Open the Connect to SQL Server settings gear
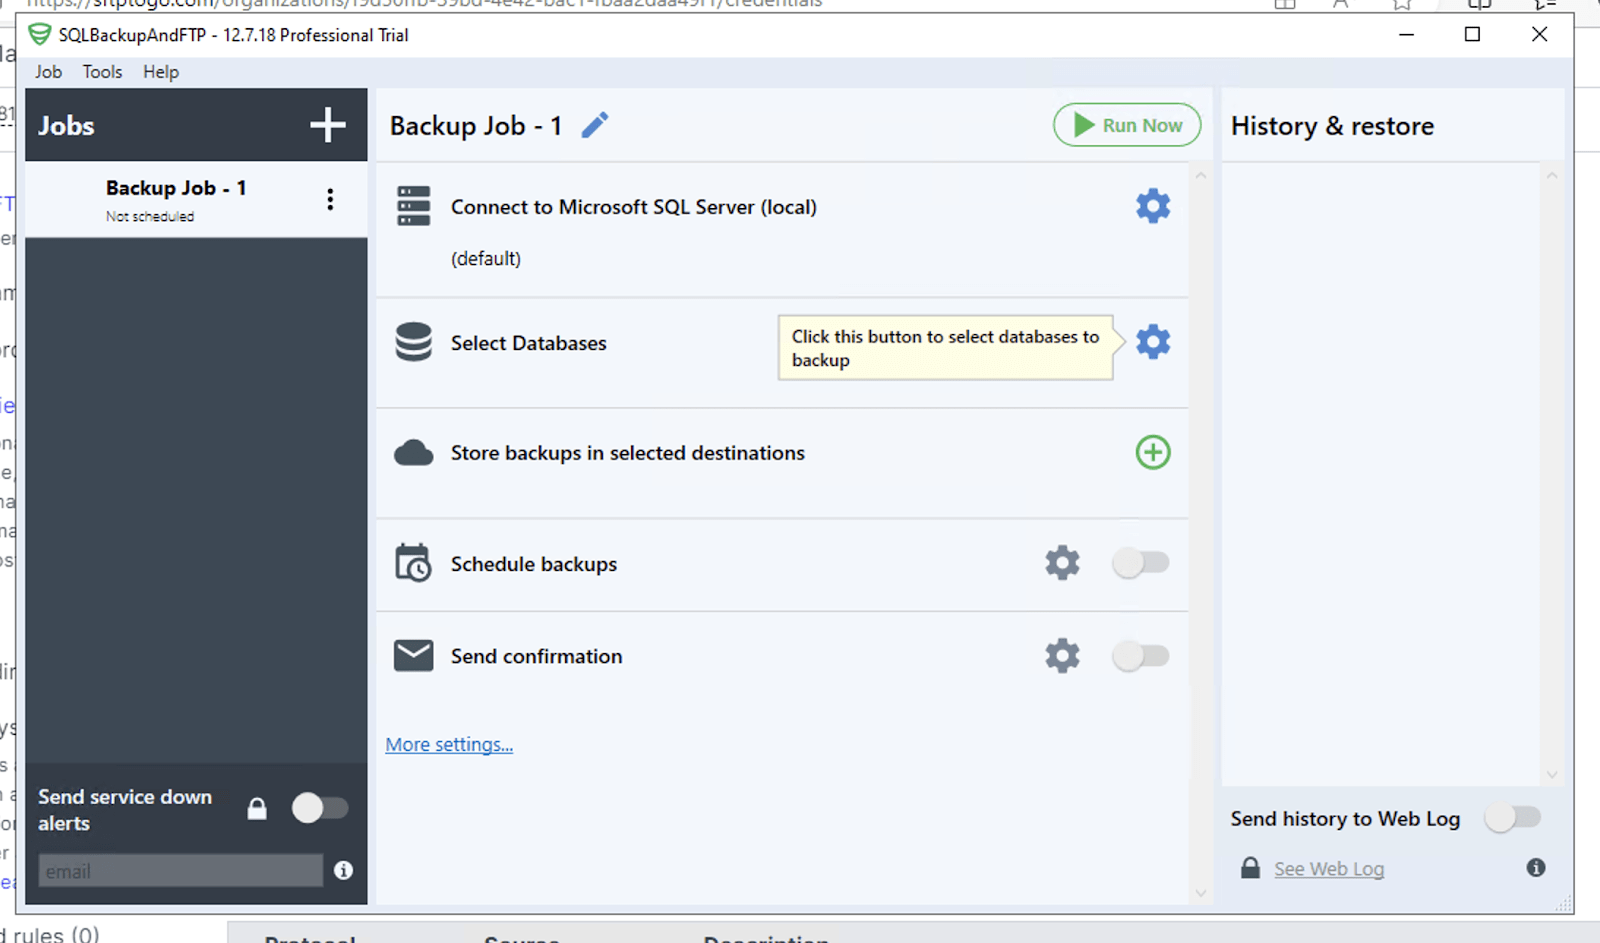 (1152, 206)
